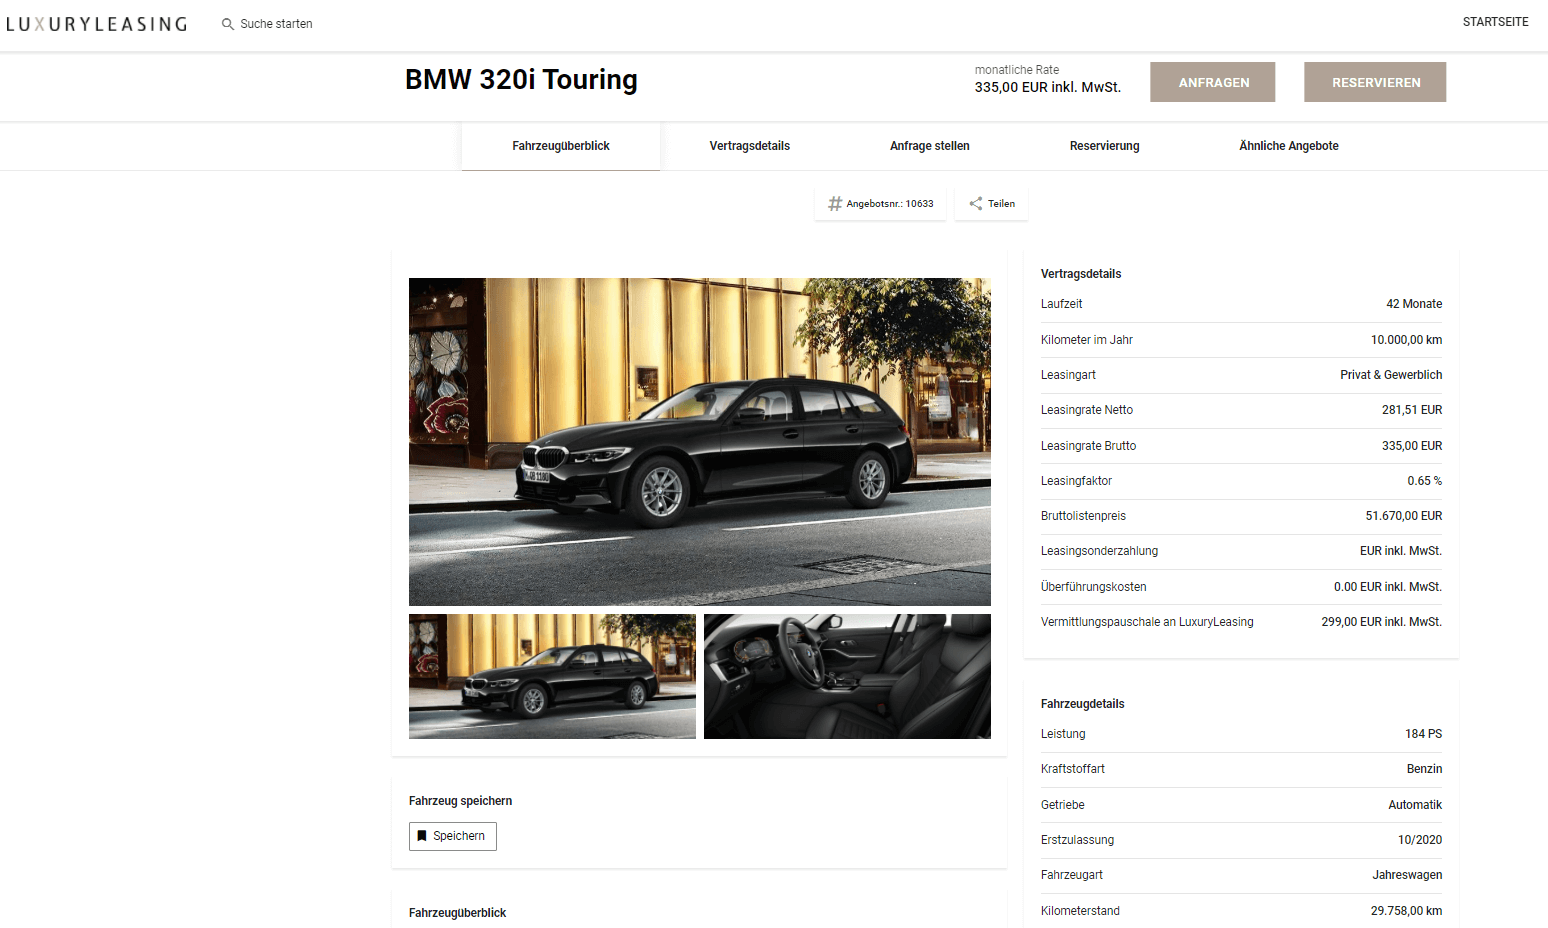
Task: Click the 299,00 EUR inkl. MwSt. value
Action: 1381,622
